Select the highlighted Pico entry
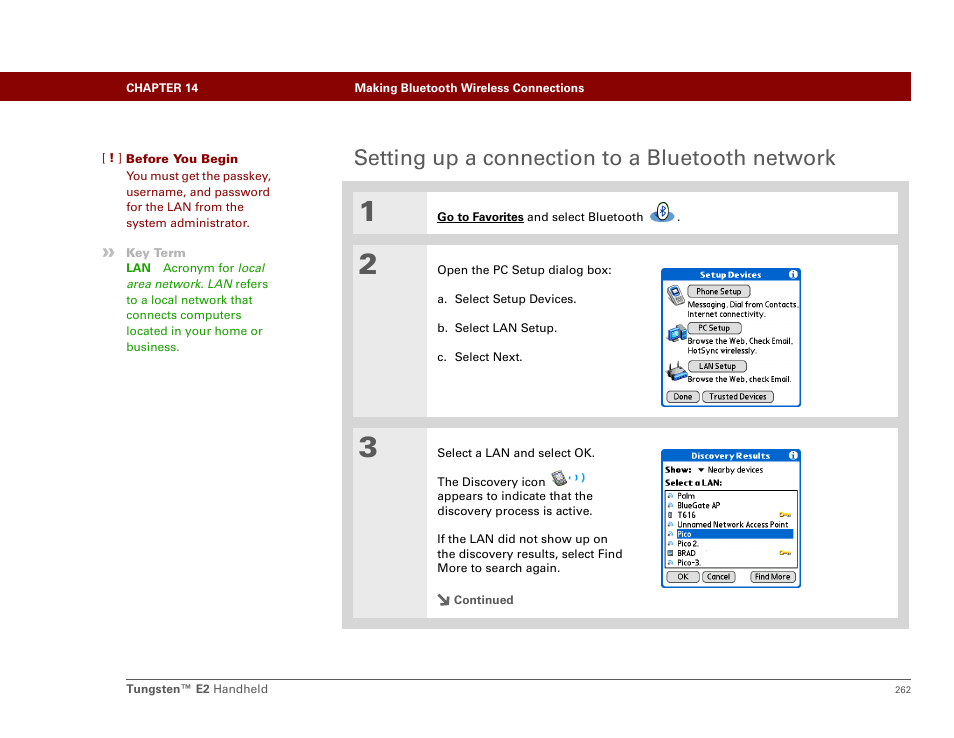 (x=731, y=534)
